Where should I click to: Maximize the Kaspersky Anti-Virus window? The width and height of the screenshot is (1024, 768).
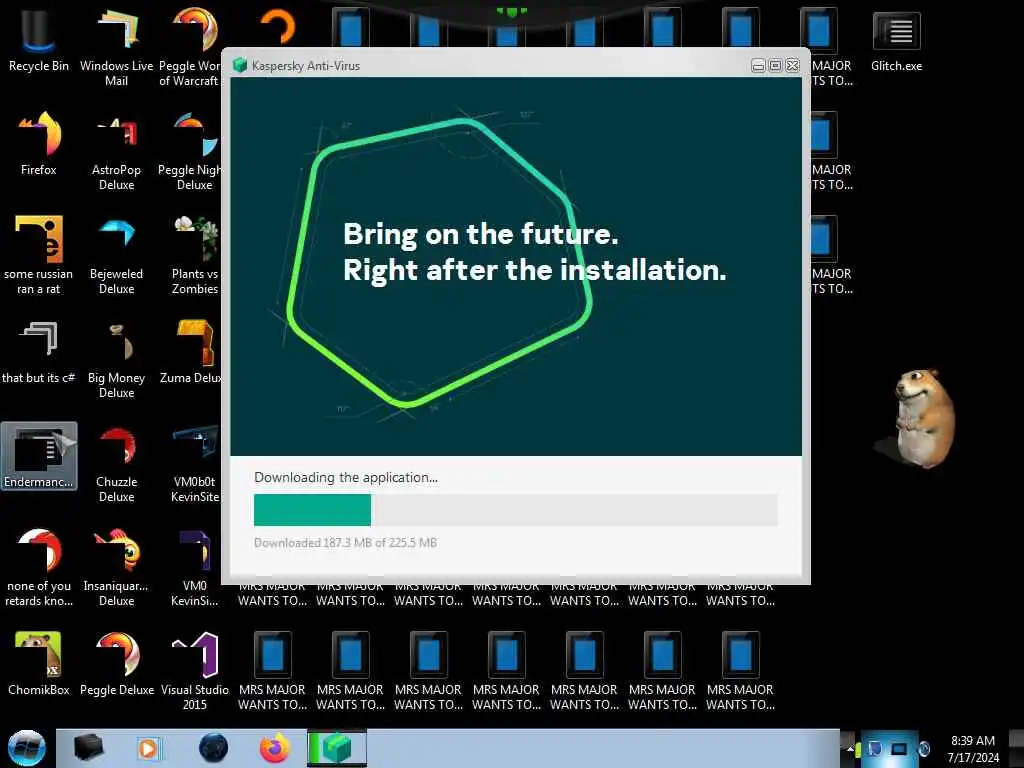[775, 65]
